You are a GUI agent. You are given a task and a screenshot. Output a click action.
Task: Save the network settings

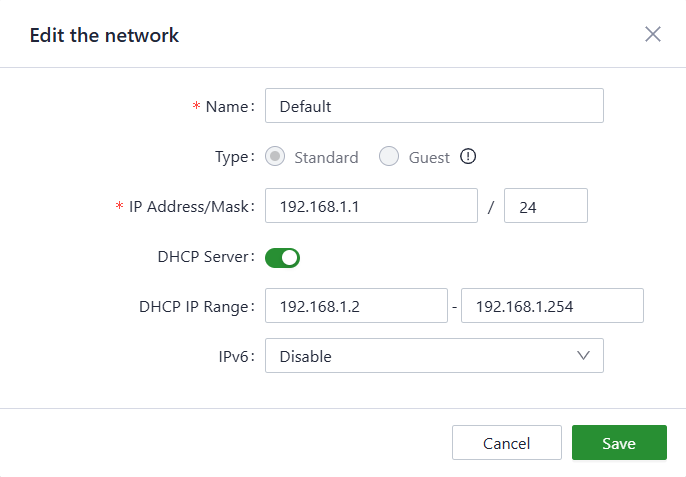(619, 443)
